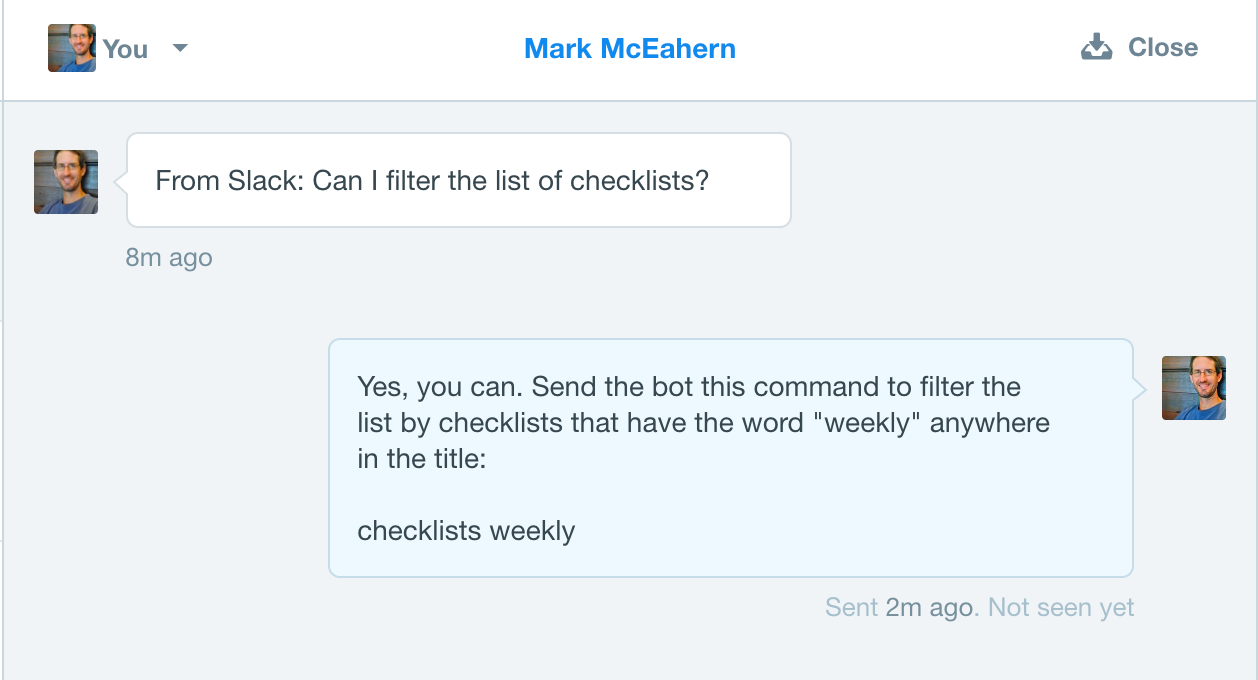The height and width of the screenshot is (680, 1258).
Task: Click the "checklists weekly" command text
Action: tap(466, 530)
